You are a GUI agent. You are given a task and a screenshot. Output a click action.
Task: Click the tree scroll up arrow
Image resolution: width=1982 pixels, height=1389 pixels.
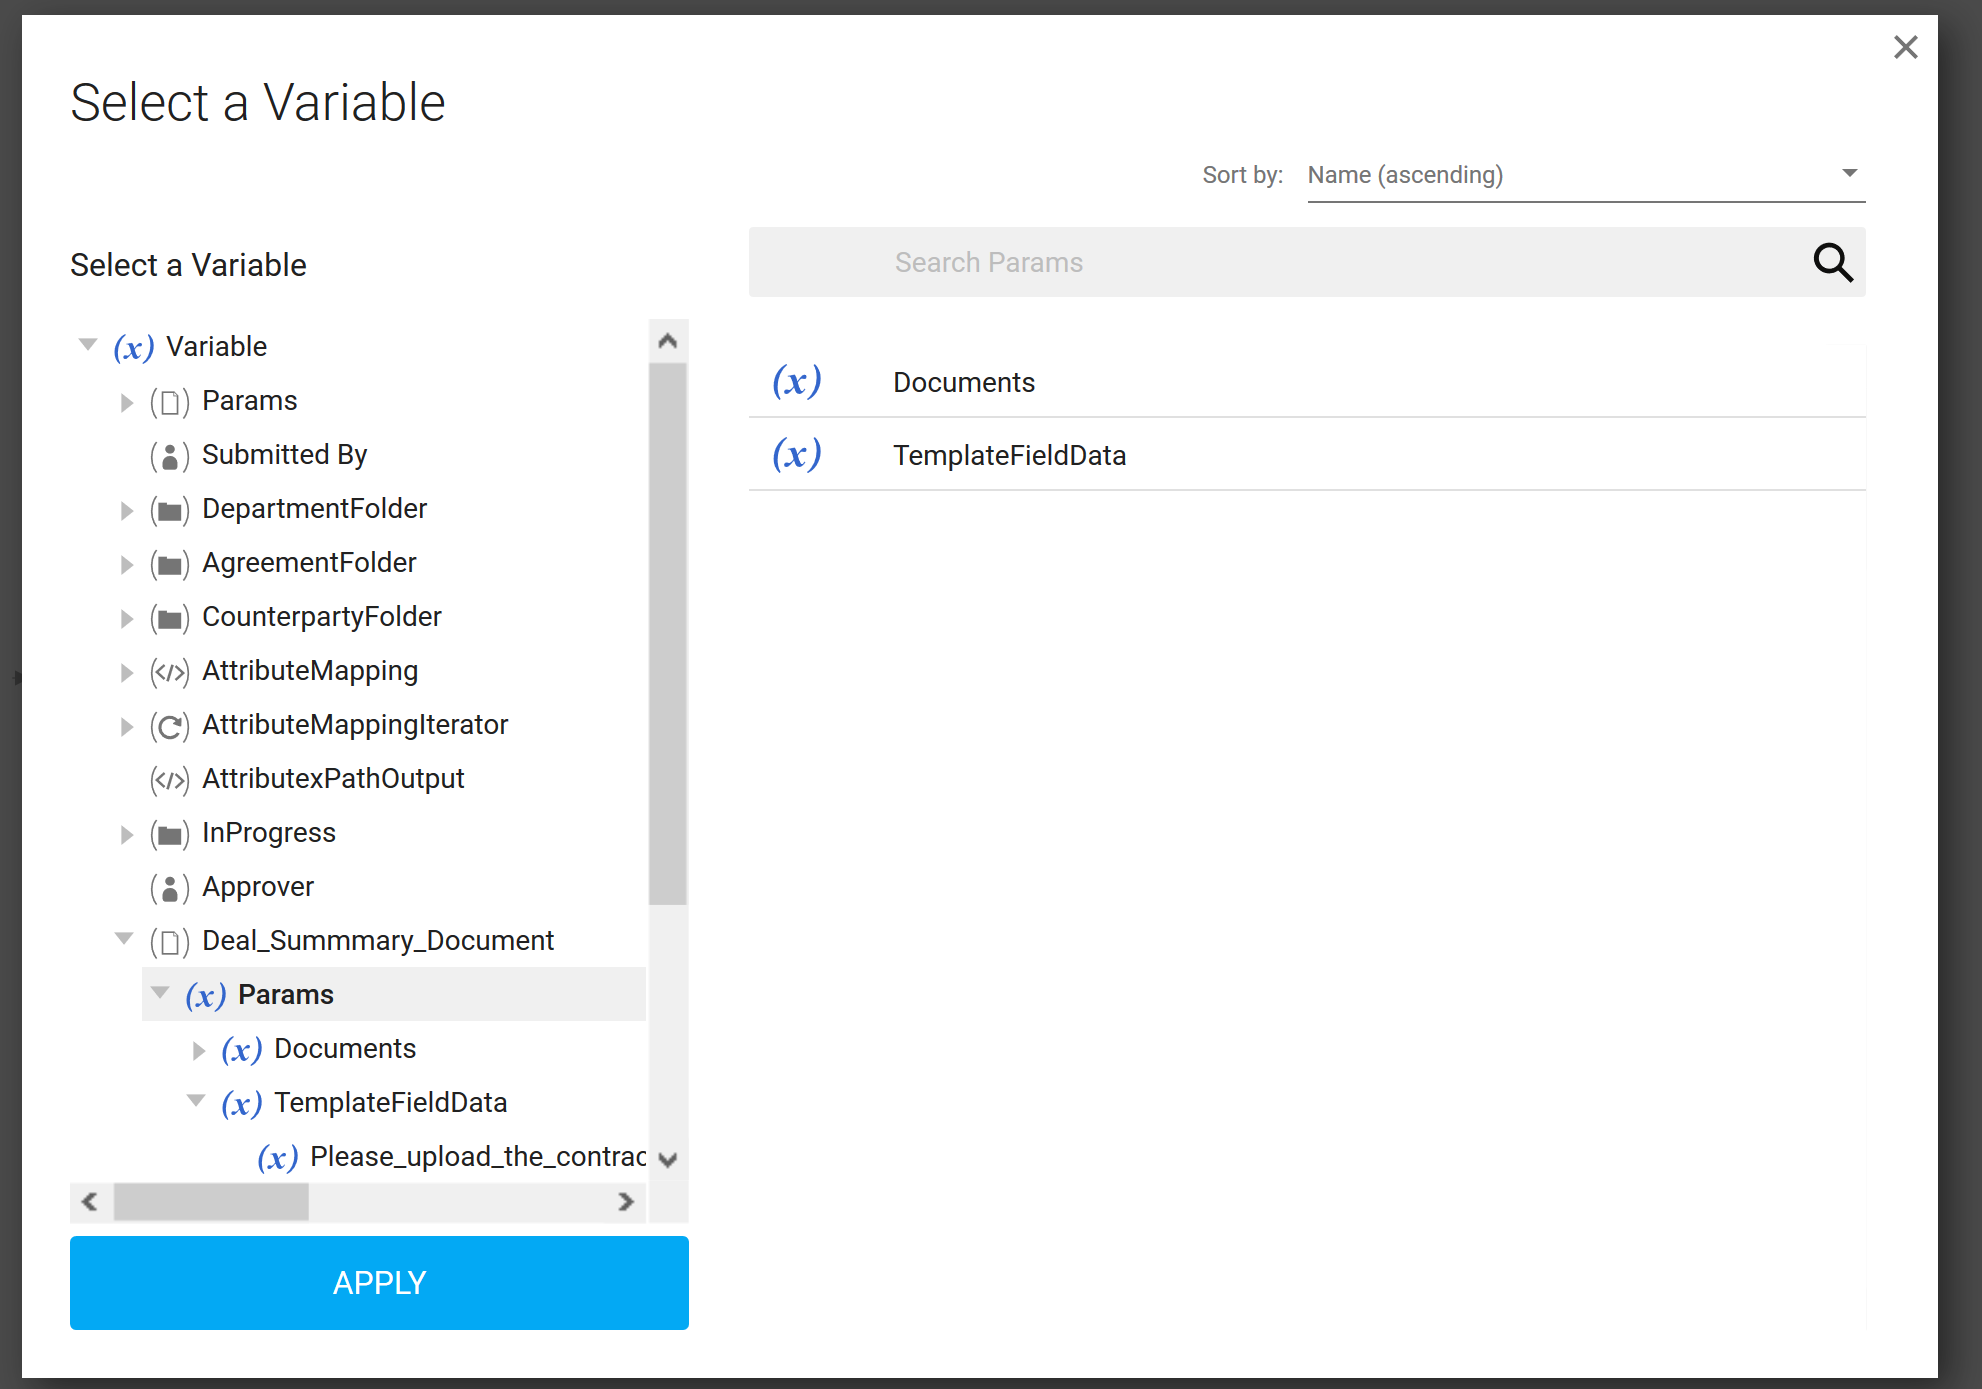(x=668, y=341)
